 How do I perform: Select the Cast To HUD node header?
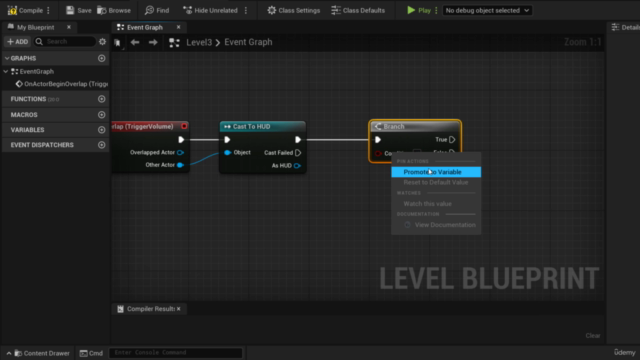click(262, 127)
